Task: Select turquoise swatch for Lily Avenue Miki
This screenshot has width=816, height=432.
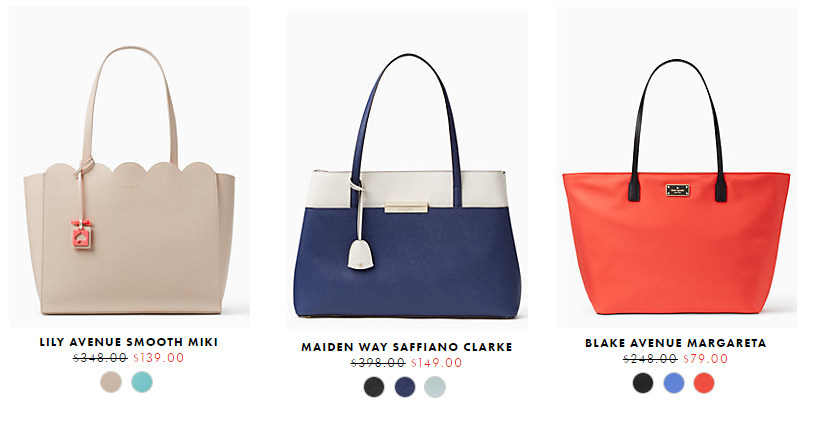Action: 142,382
